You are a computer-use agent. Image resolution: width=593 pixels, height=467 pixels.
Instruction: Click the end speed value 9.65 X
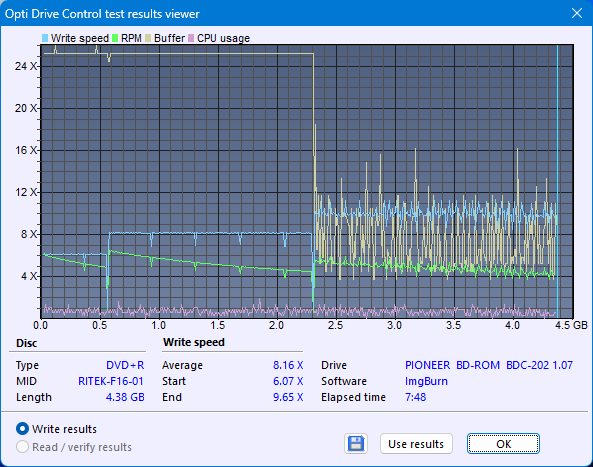point(288,397)
